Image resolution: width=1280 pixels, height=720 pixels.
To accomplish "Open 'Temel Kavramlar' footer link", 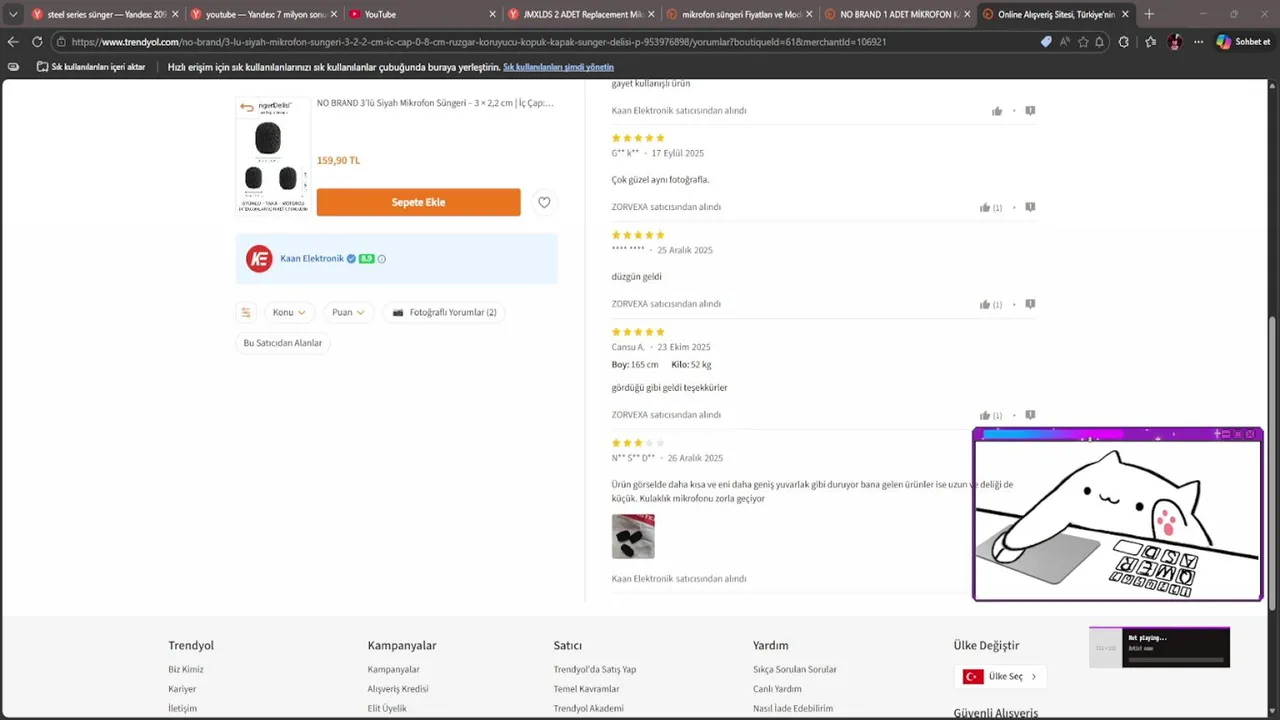I will point(586,689).
